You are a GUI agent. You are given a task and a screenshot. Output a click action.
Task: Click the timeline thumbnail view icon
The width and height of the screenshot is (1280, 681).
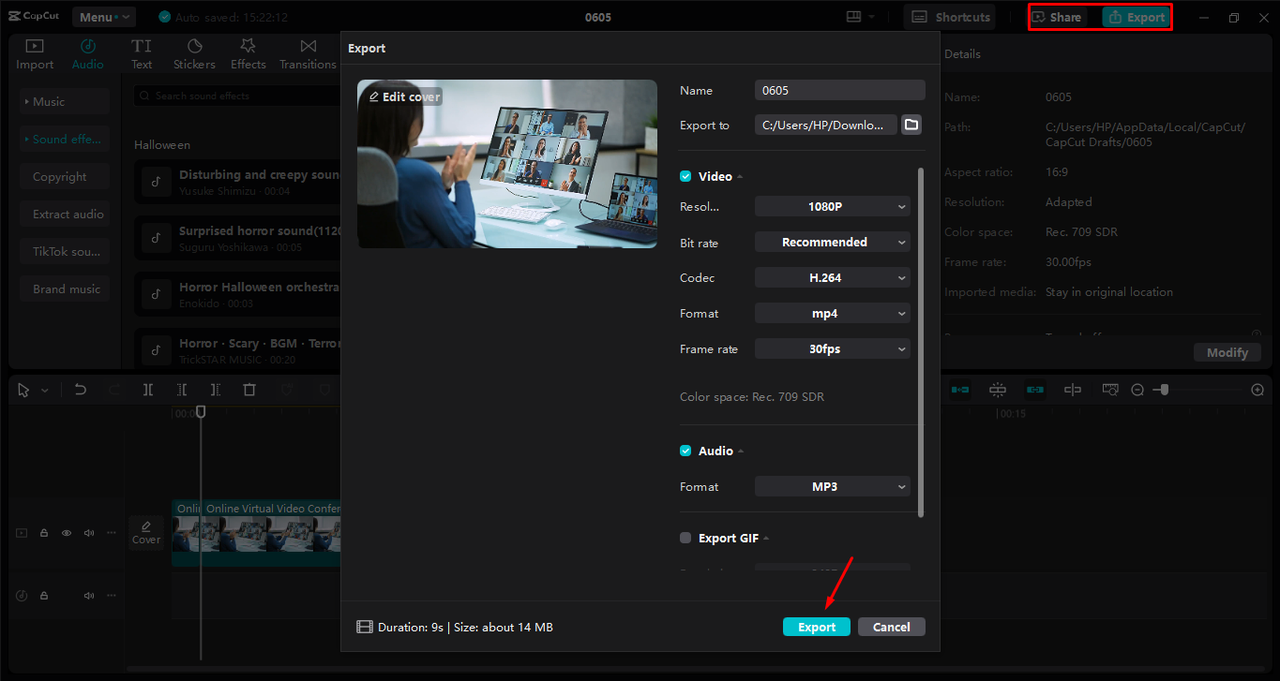tap(1110, 390)
